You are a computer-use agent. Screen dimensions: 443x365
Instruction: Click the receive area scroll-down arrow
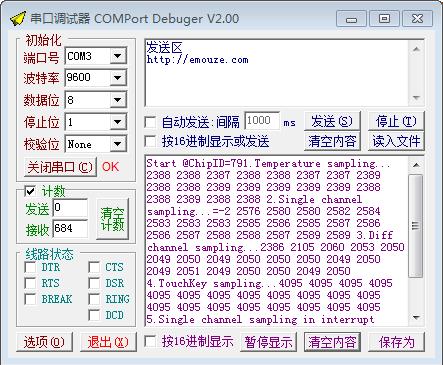click(416, 317)
